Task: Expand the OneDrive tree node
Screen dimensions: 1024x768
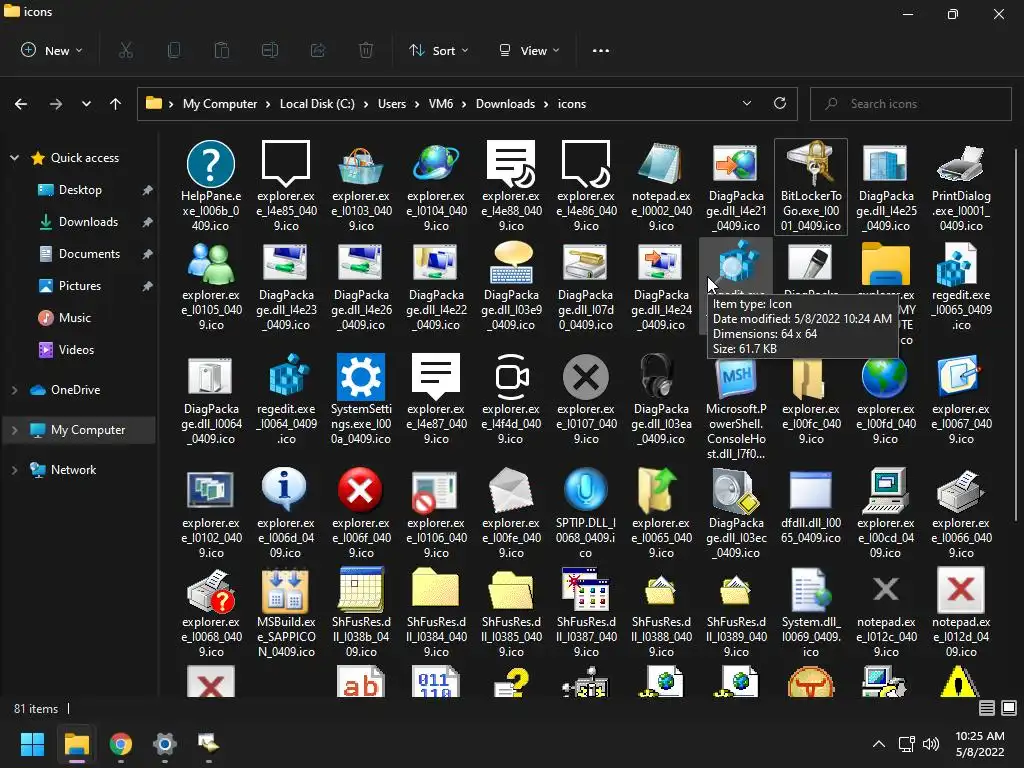Action: [x=14, y=390]
